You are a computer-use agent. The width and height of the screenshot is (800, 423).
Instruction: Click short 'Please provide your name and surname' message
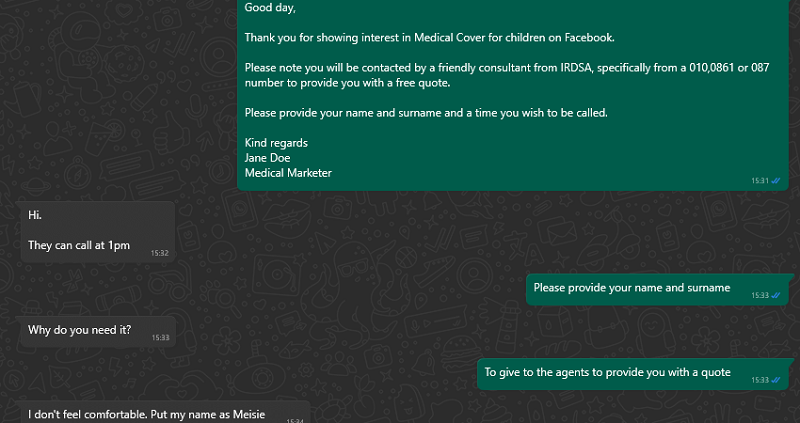(632, 288)
